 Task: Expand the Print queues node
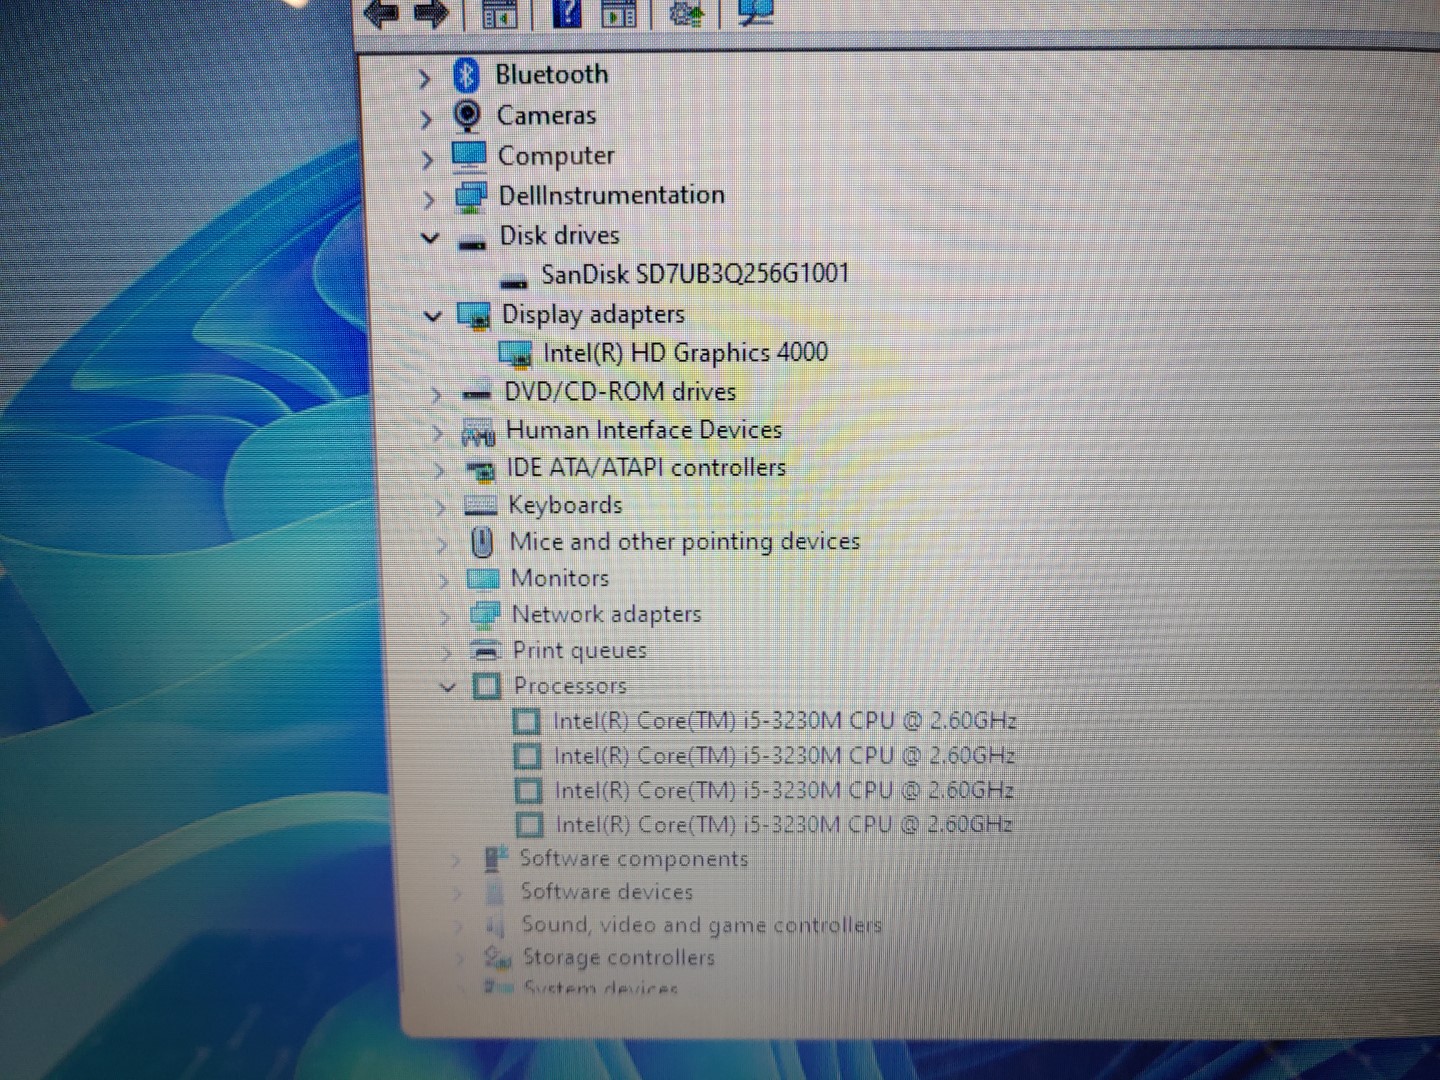(x=447, y=653)
